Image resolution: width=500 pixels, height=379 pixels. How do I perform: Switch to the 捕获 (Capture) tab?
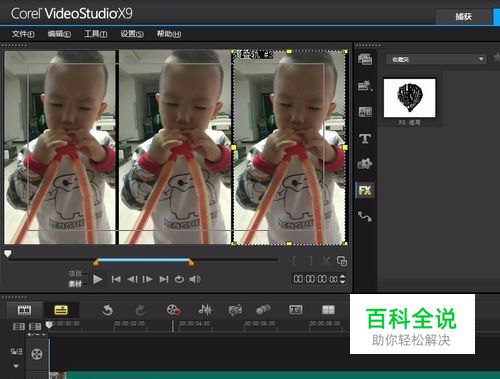pyautogui.click(x=464, y=16)
